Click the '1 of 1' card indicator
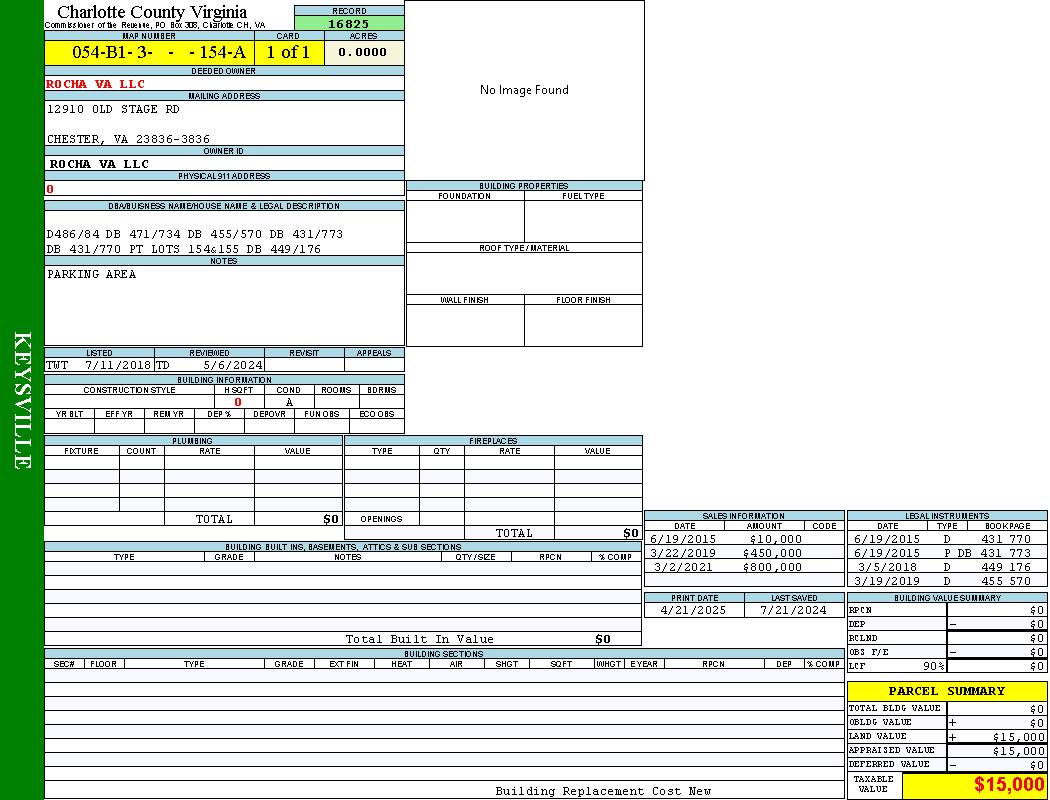The width and height of the screenshot is (1050, 800). click(288, 53)
